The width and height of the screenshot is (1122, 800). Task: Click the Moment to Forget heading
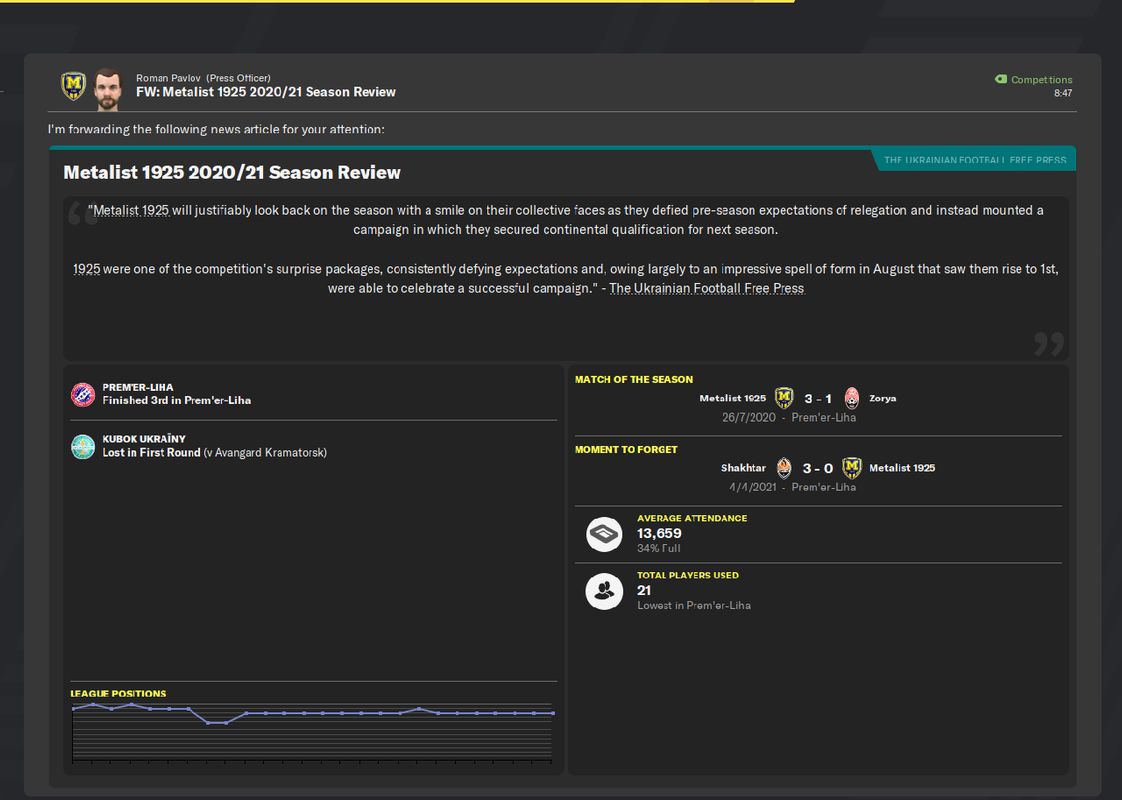pyautogui.click(x=626, y=449)
